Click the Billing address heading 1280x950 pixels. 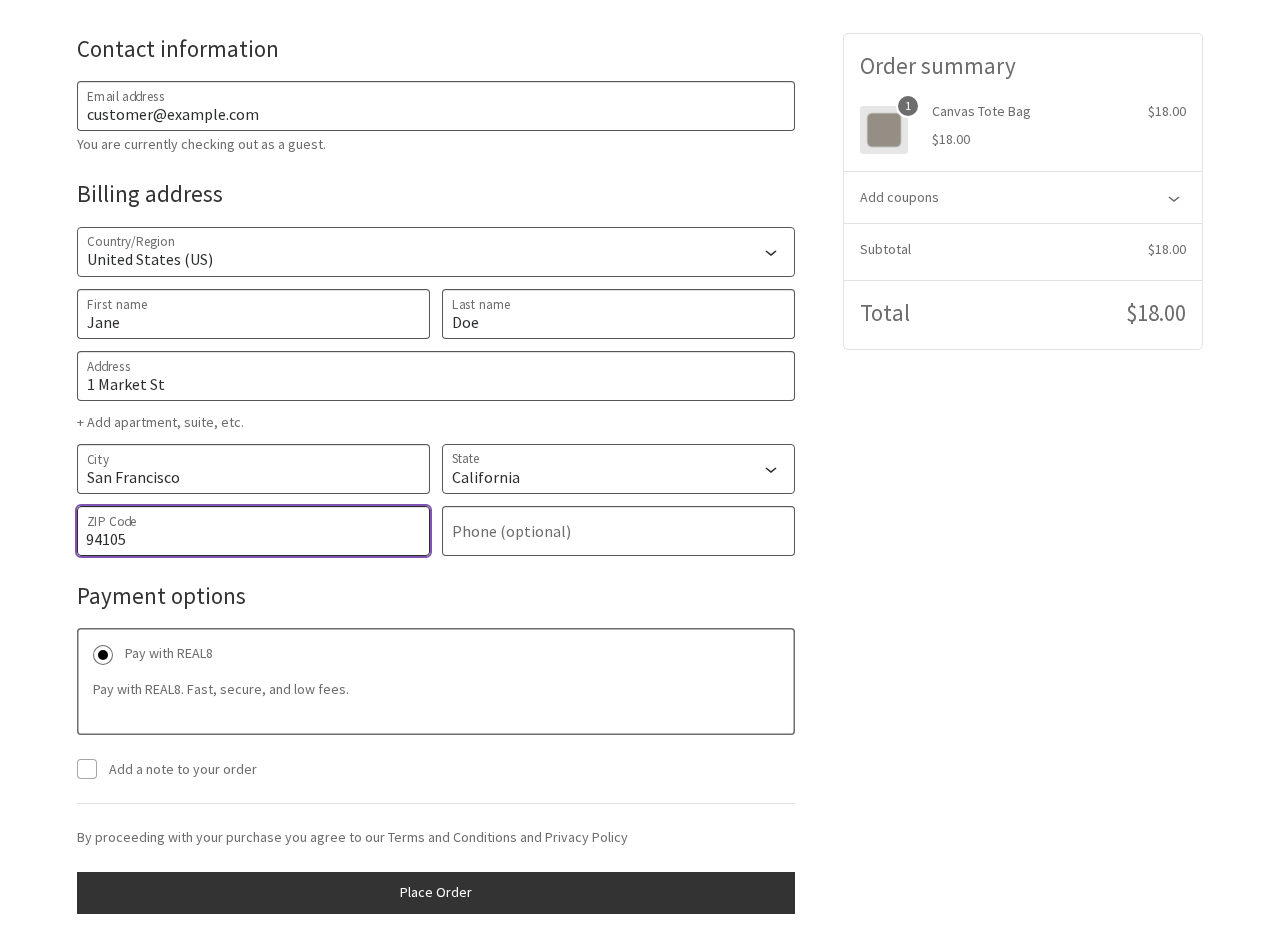(x=150, y=194)
